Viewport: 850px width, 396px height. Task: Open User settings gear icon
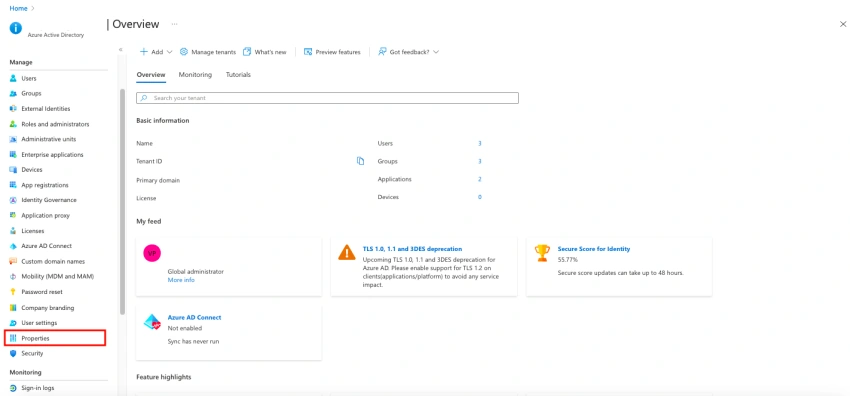click(14, 323)
